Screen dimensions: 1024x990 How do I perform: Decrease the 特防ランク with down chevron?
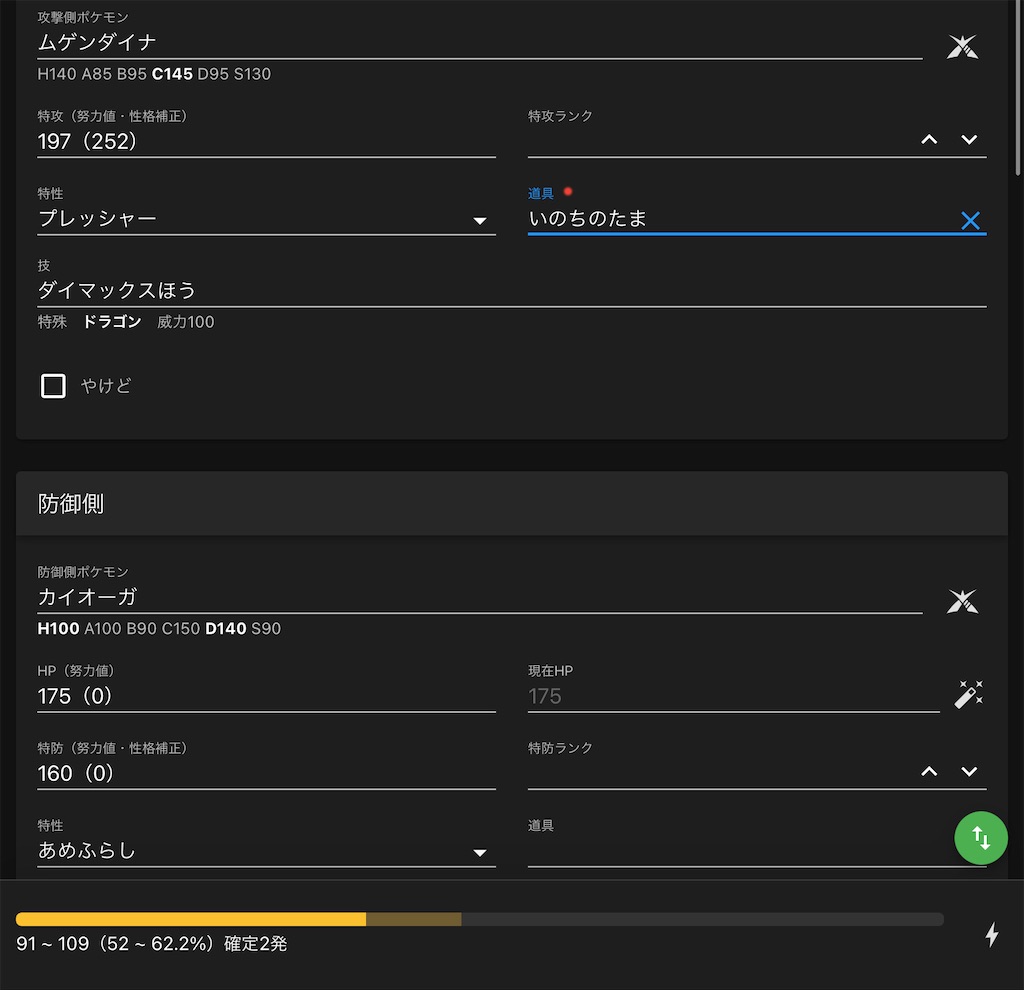(x=969, y=771)
